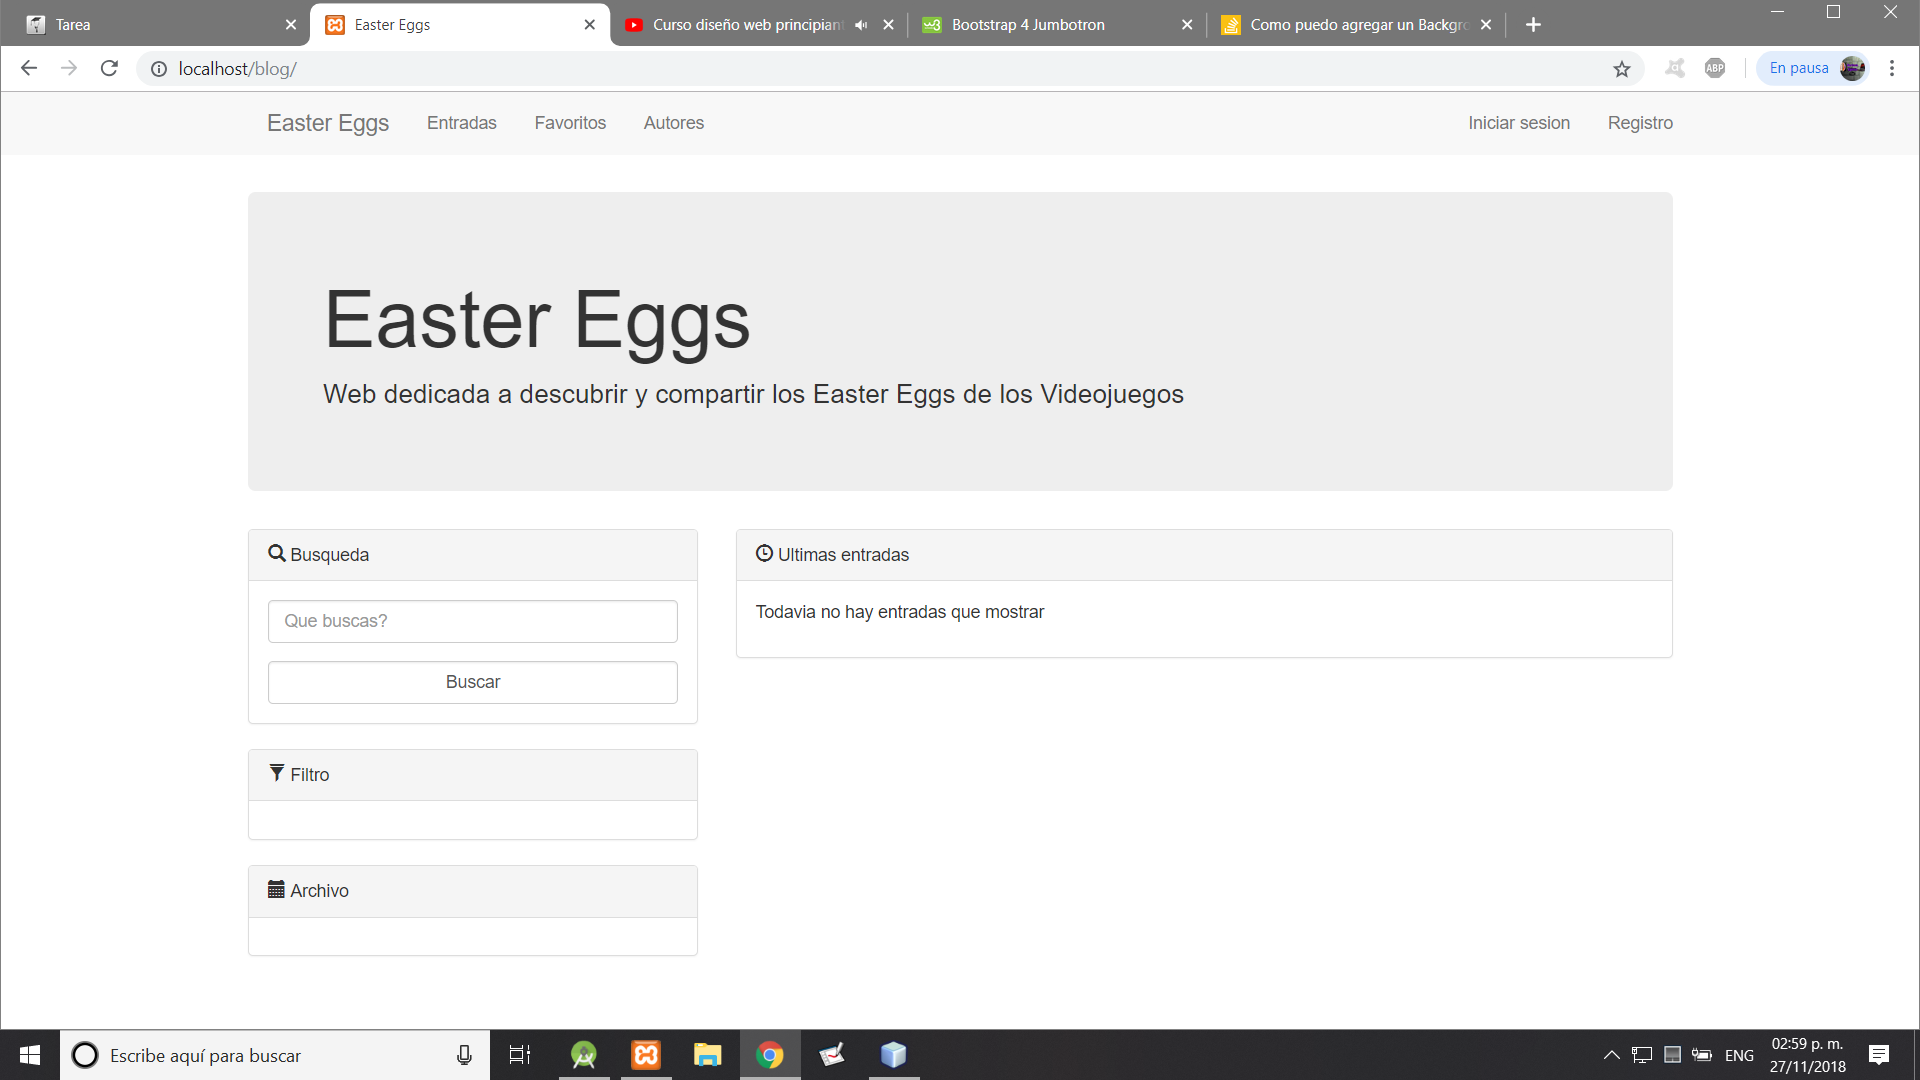Reload the localhost blog page
Screen dimensions: 1920x1080
pos(109,68)
